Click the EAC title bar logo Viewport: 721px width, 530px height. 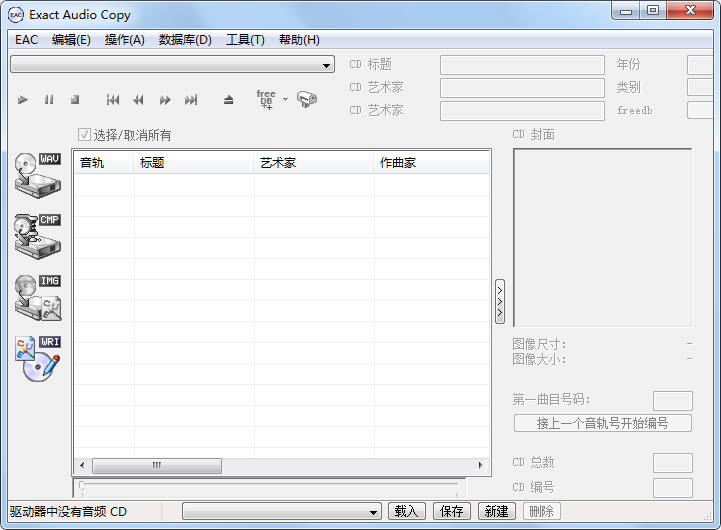[x=16, y=15]
